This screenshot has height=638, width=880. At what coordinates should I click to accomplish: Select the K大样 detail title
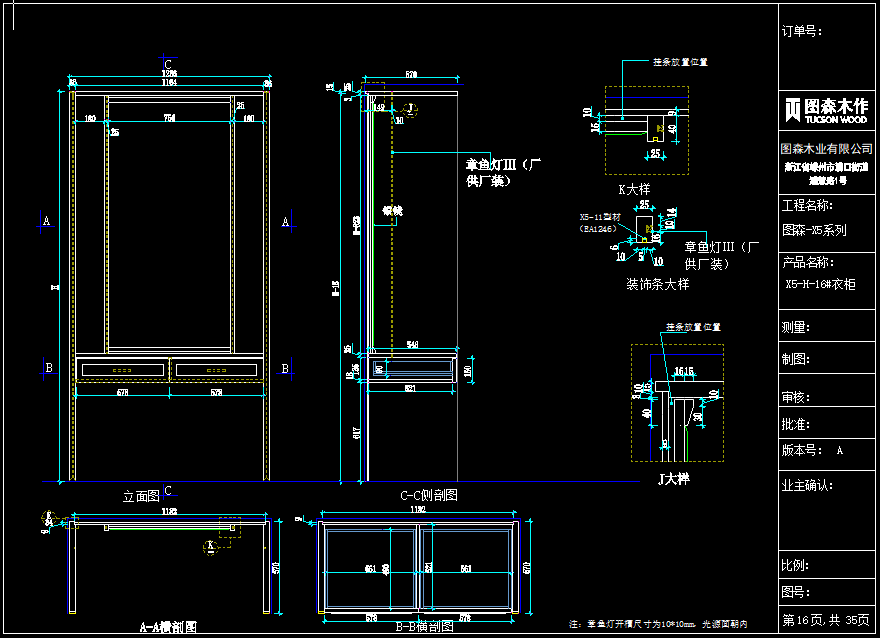(634, 189)
